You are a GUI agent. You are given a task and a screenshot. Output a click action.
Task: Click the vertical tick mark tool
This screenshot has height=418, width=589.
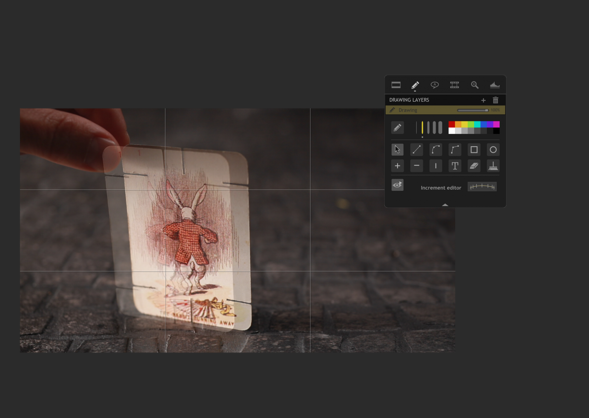click(436, 166)
